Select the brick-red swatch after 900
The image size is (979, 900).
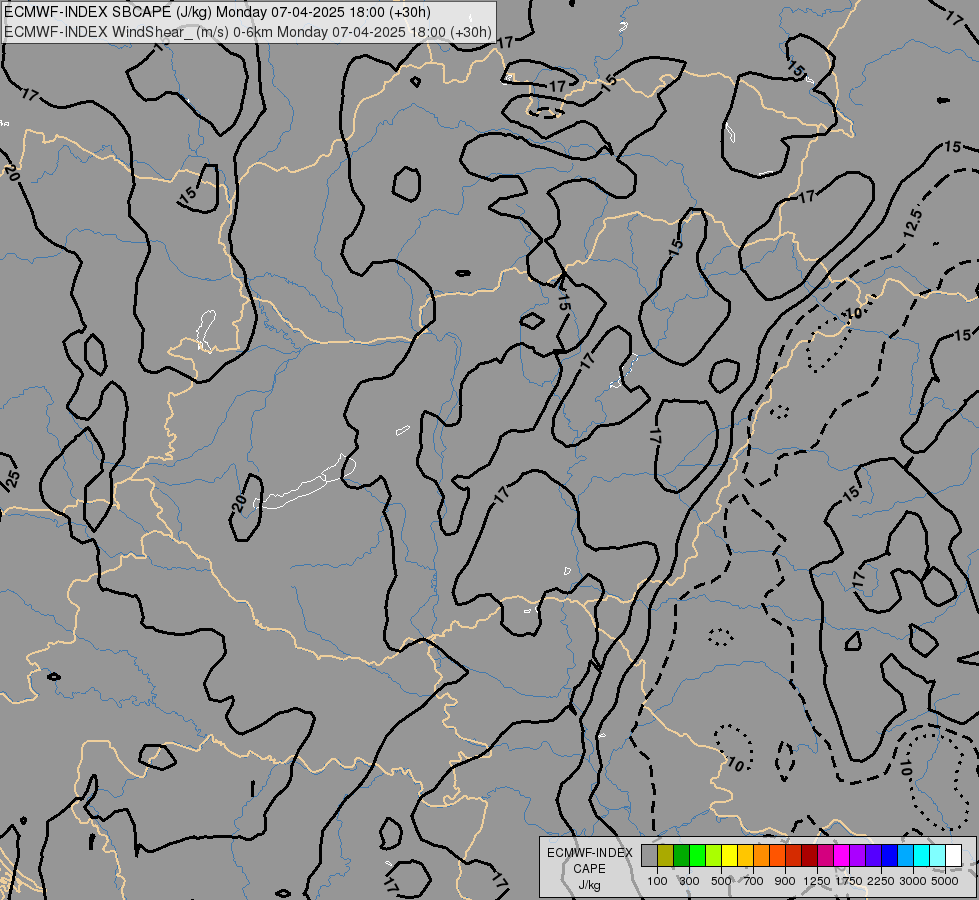point(794,856)
